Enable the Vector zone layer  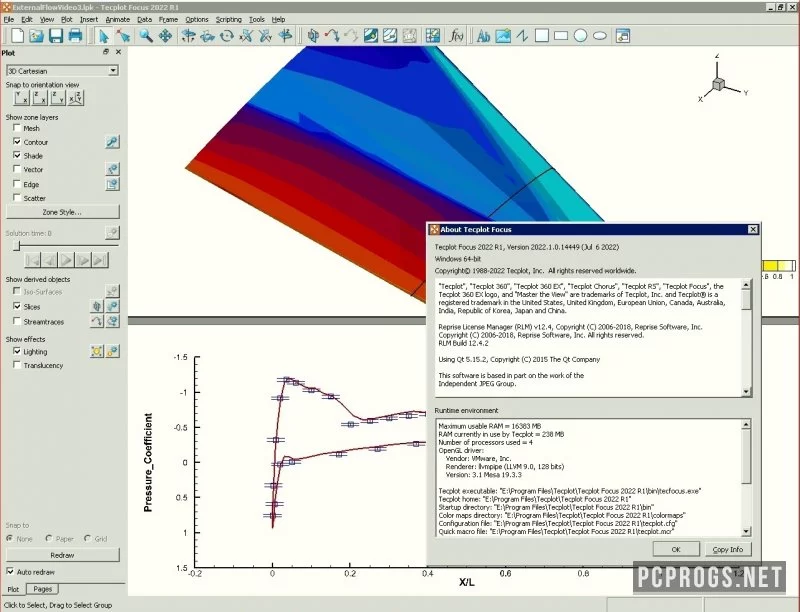pos(17,169)
